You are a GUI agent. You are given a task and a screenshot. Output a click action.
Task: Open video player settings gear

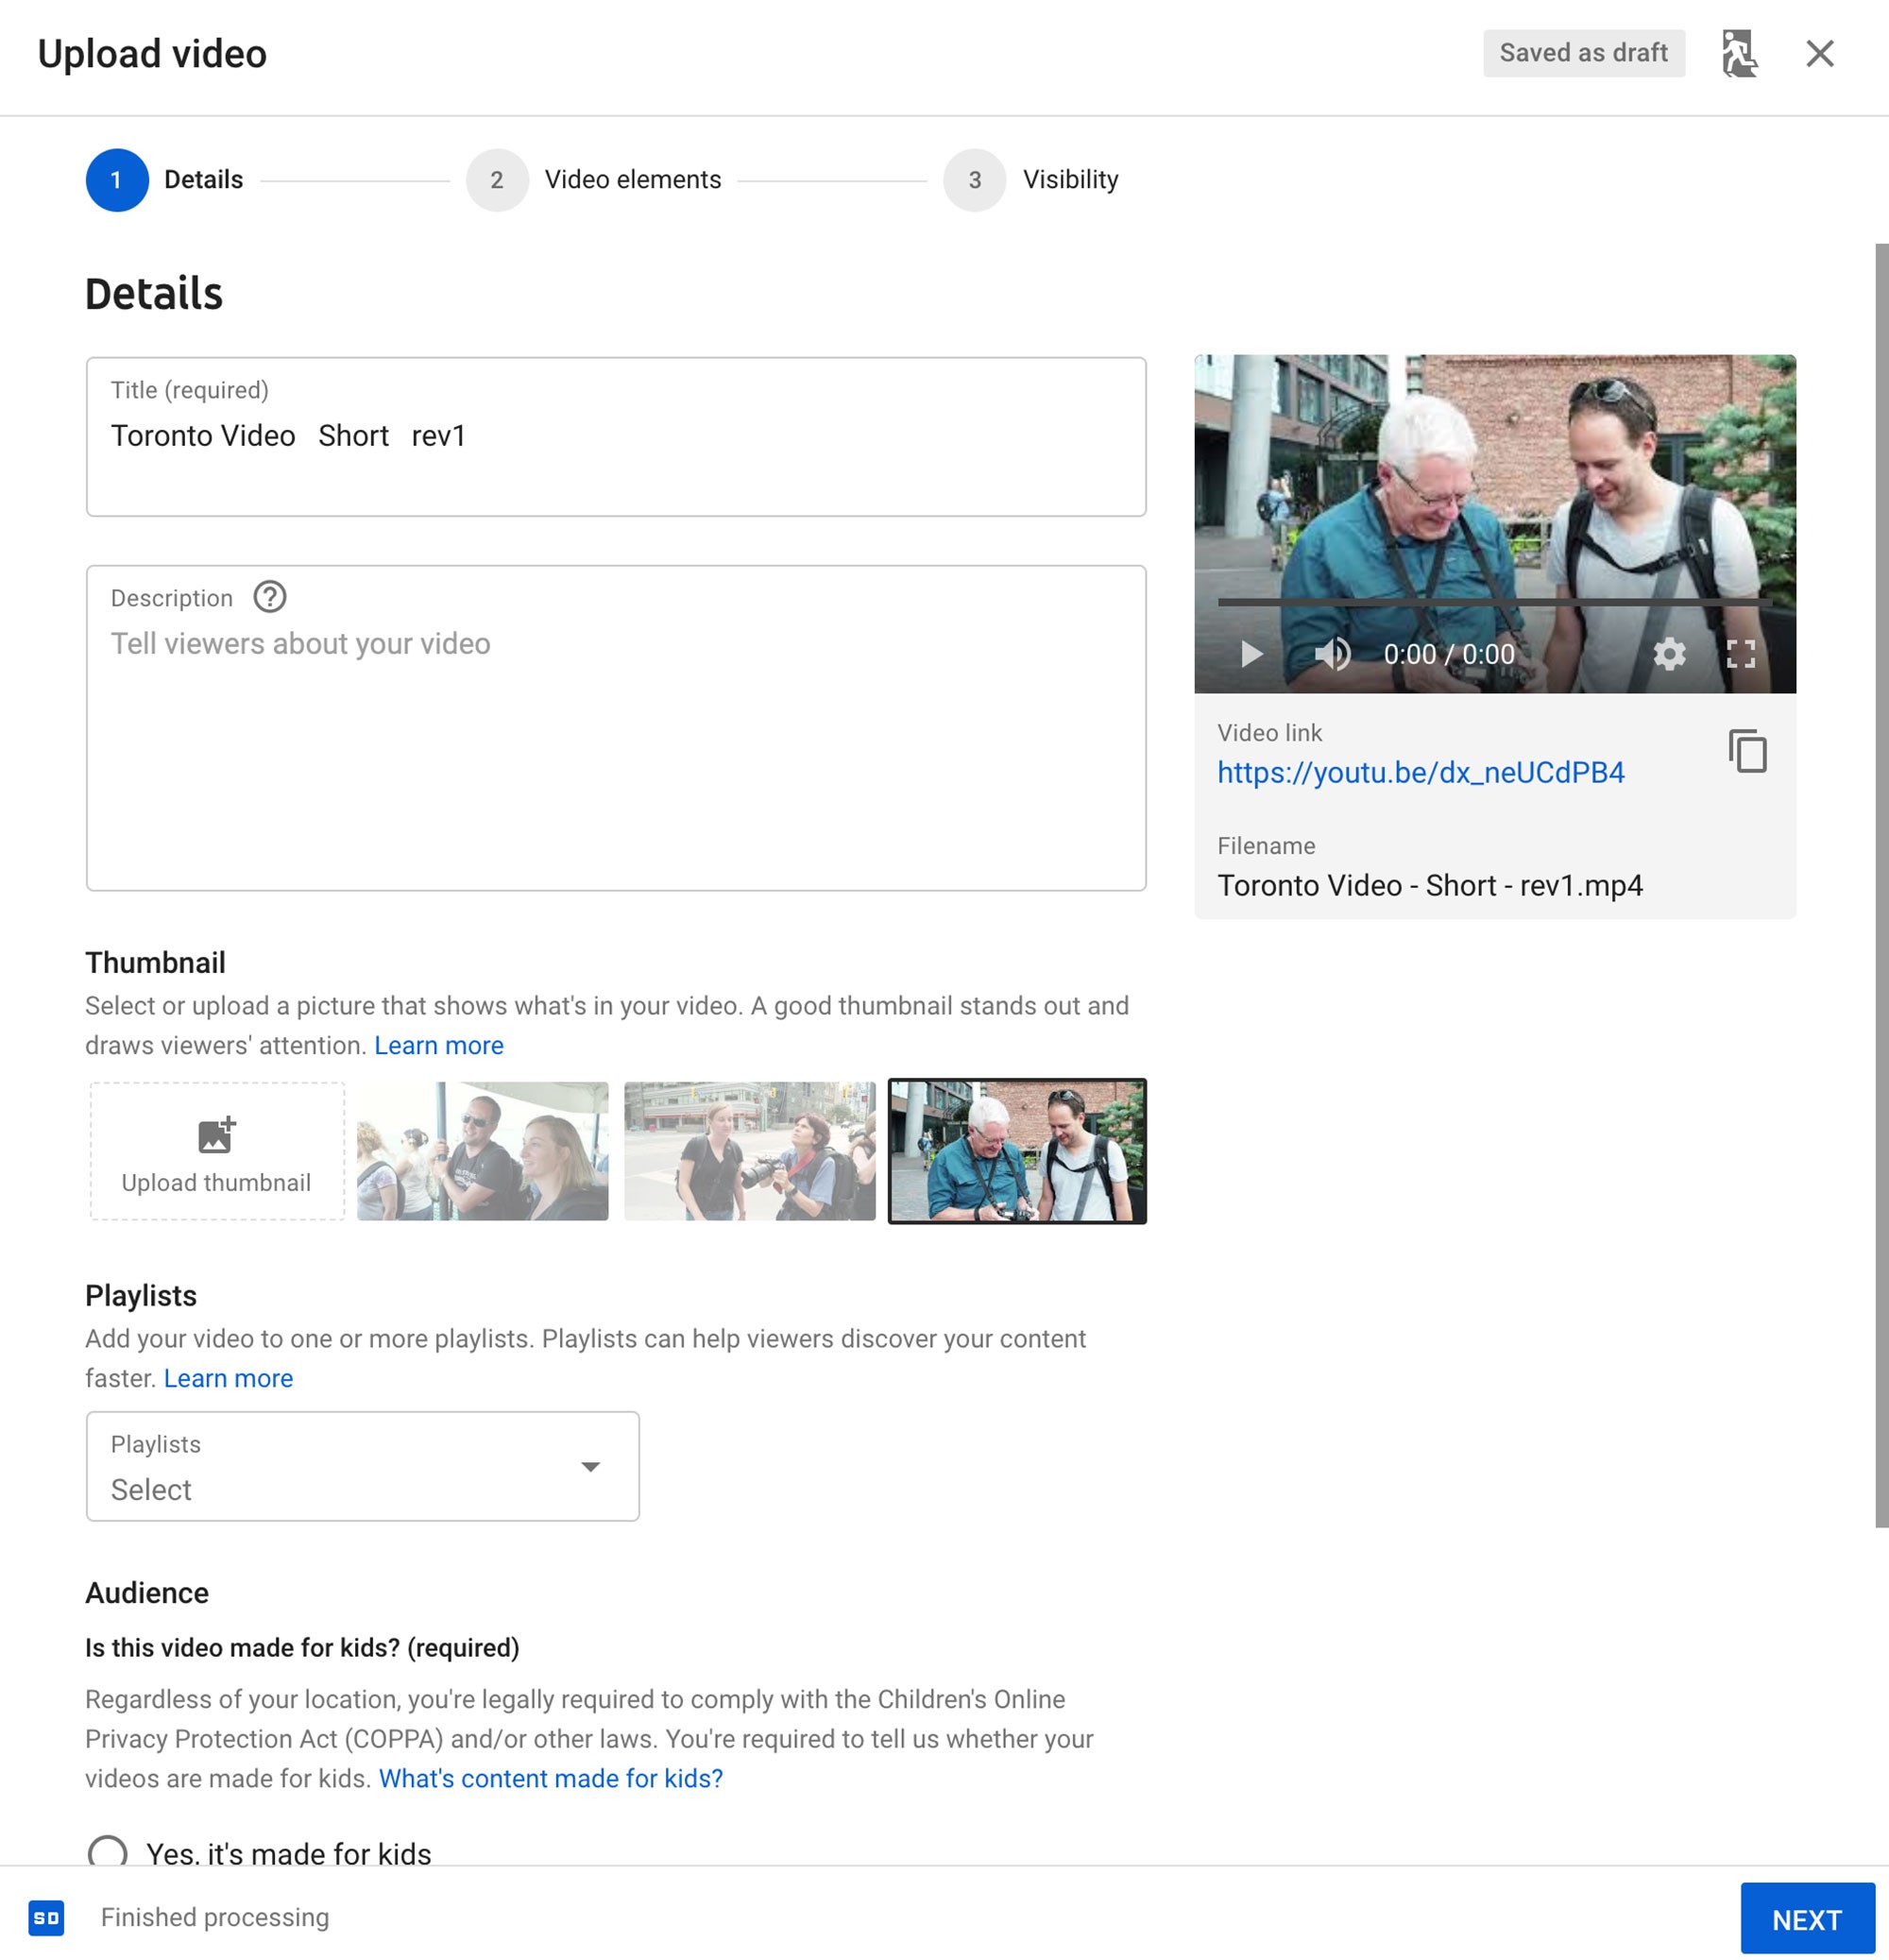coord(1669,654)
